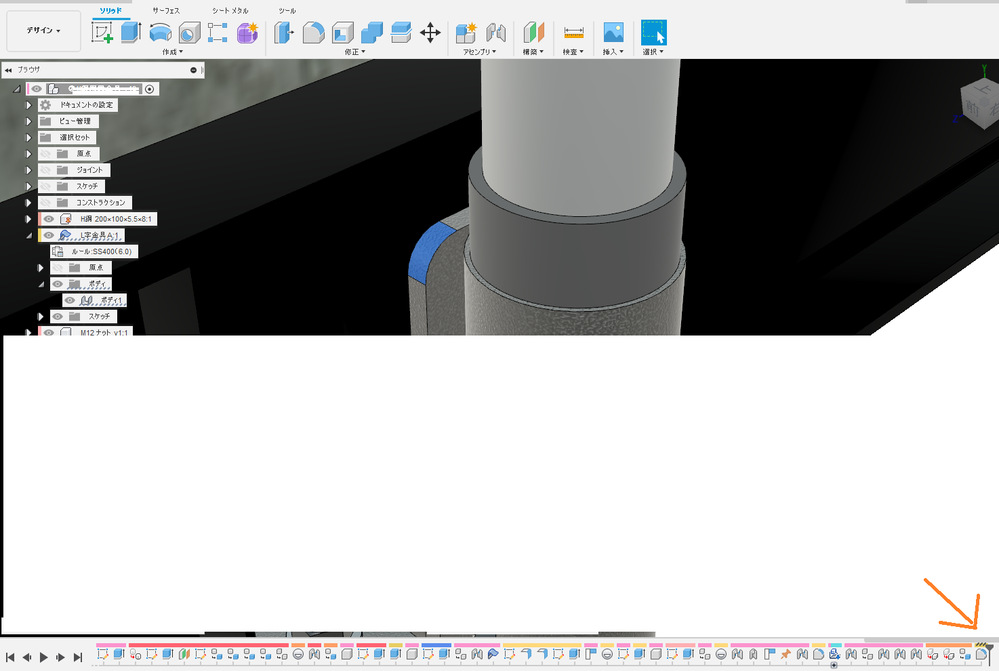Open the 検査 dropdown menu
Screen dimensions: 999x671
[x=573, y=52]
